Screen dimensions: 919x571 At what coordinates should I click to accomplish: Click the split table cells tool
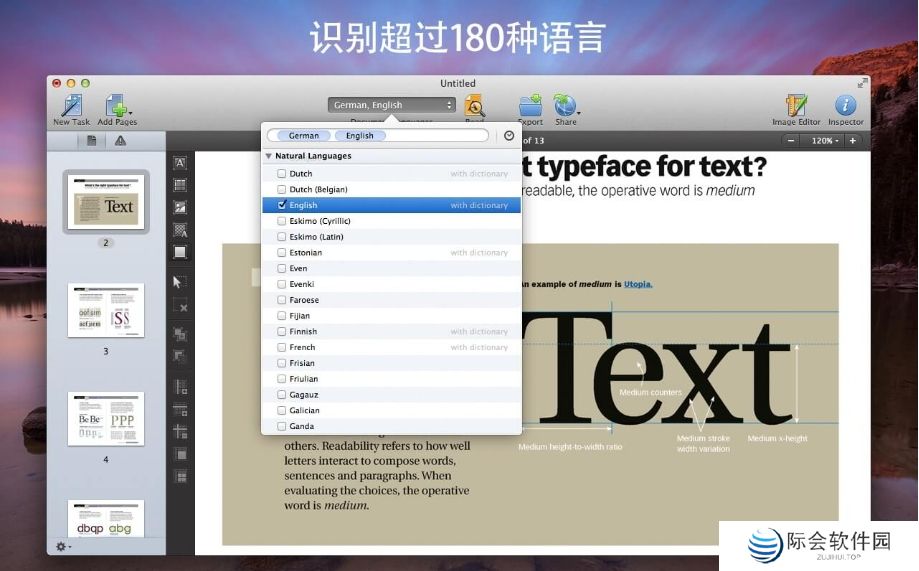click(x=181, y=477)
